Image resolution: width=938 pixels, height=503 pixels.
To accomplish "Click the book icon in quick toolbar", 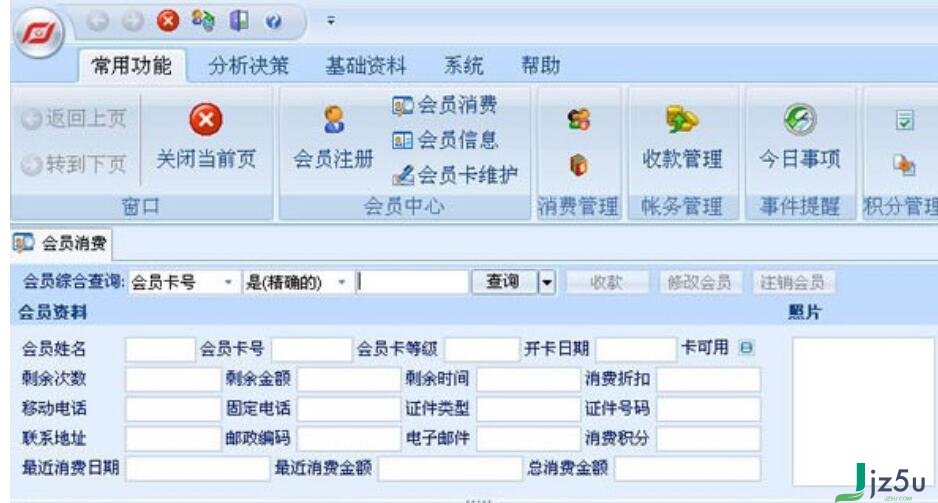I will (239, 21).
